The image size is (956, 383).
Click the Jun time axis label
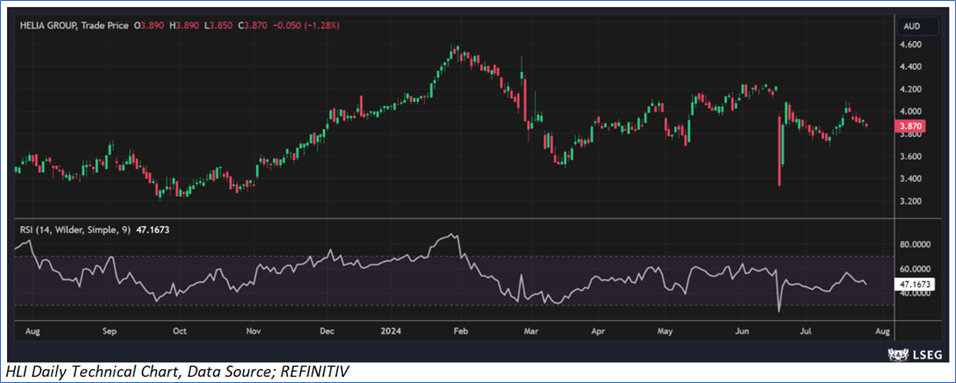pyautogui.click(x=742, y=332)
